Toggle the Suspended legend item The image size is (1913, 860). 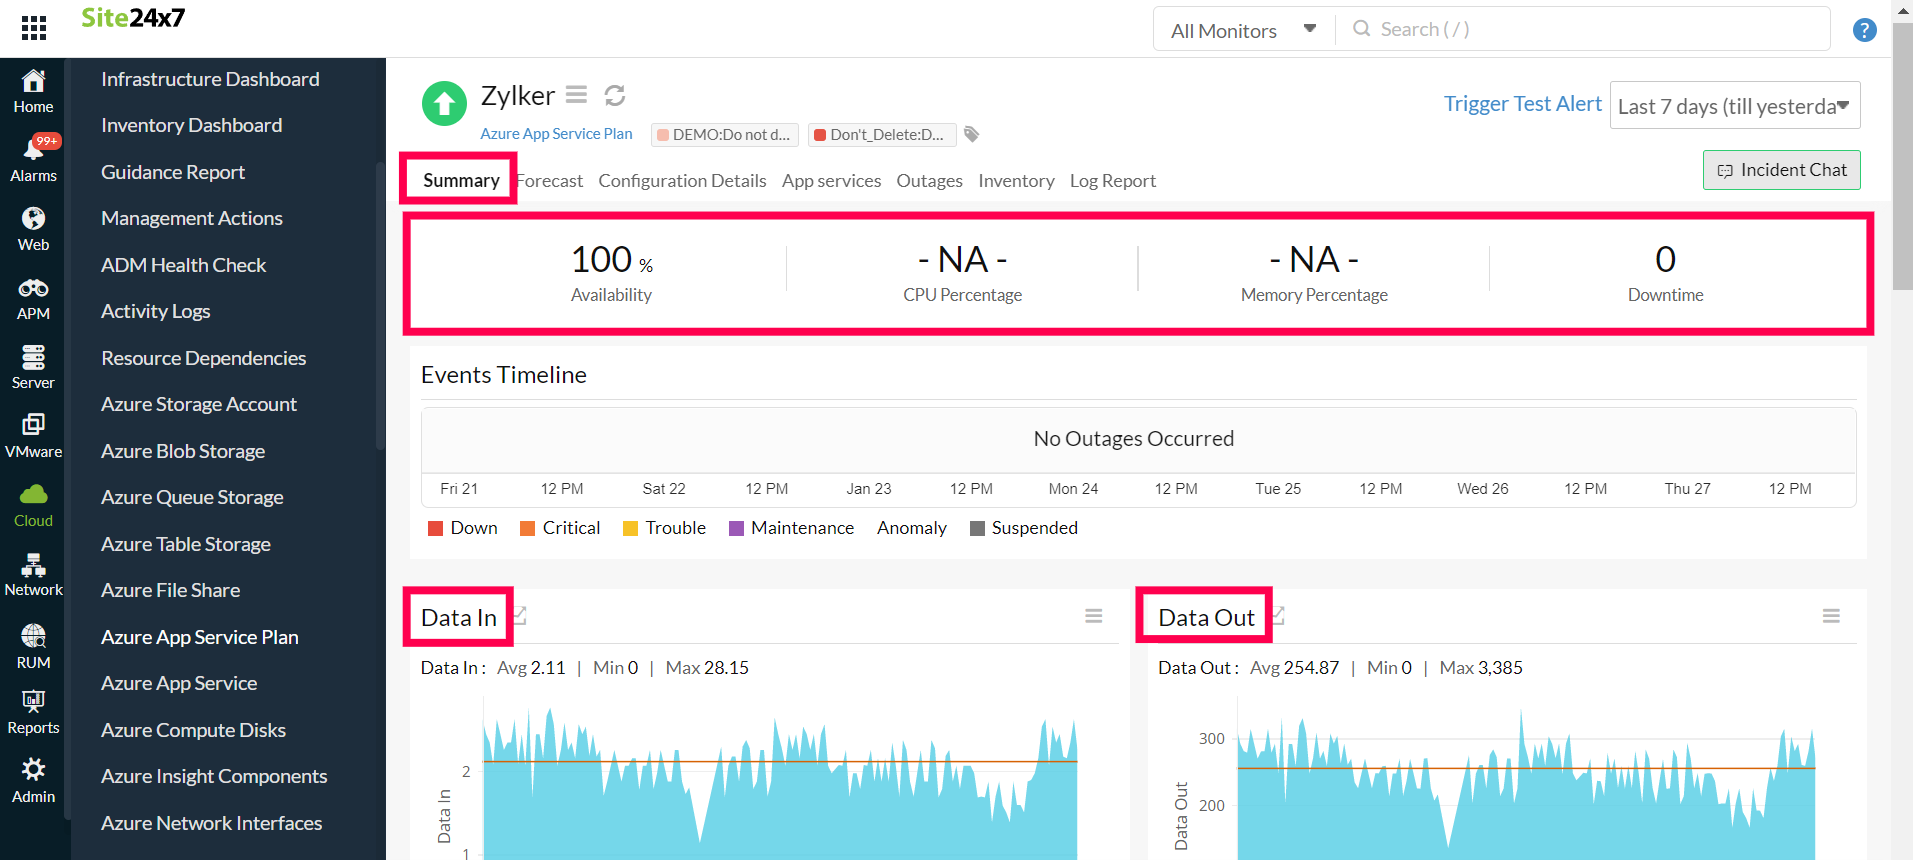[x=1023, y=528]
